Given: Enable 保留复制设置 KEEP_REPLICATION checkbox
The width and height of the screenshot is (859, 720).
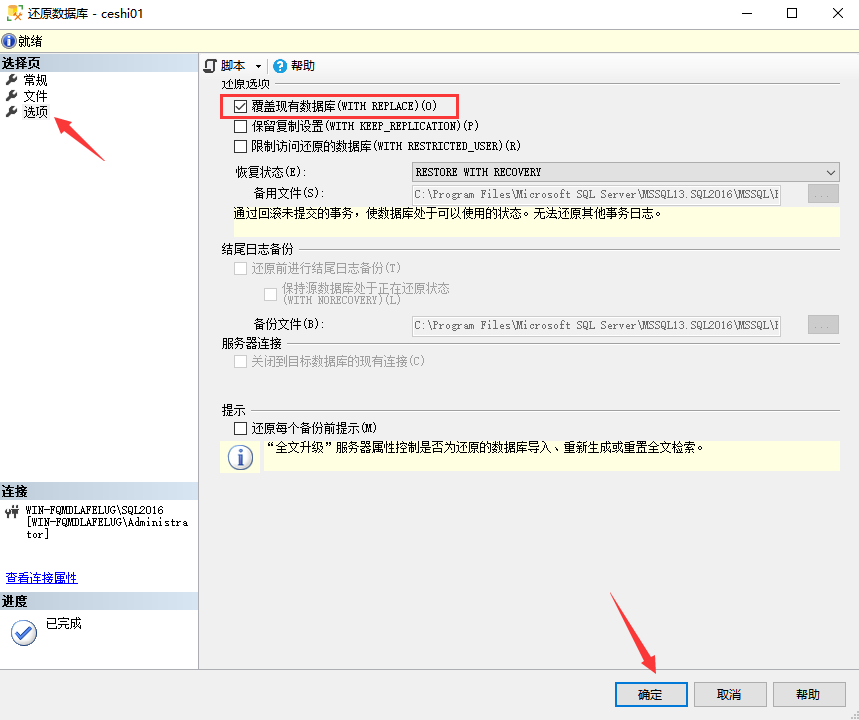Looking at the screenshot, I should pyautogui.click(x=240, y=126).
